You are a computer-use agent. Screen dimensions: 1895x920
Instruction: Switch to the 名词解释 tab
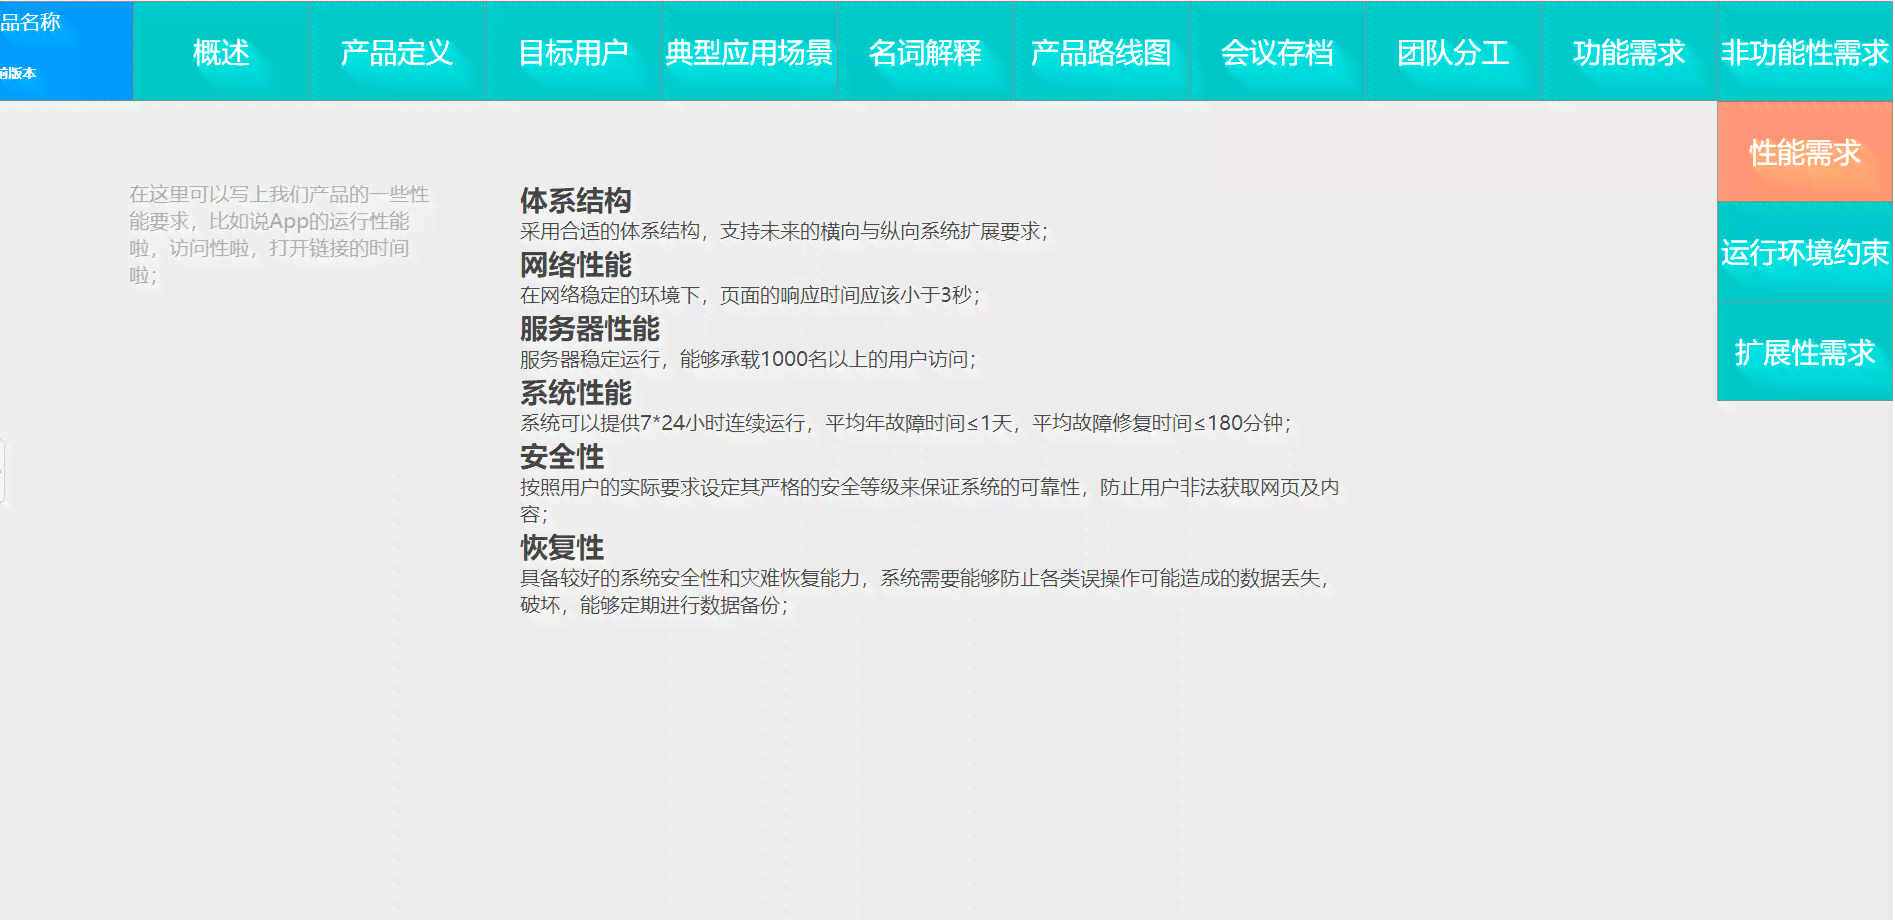(925, 52)
